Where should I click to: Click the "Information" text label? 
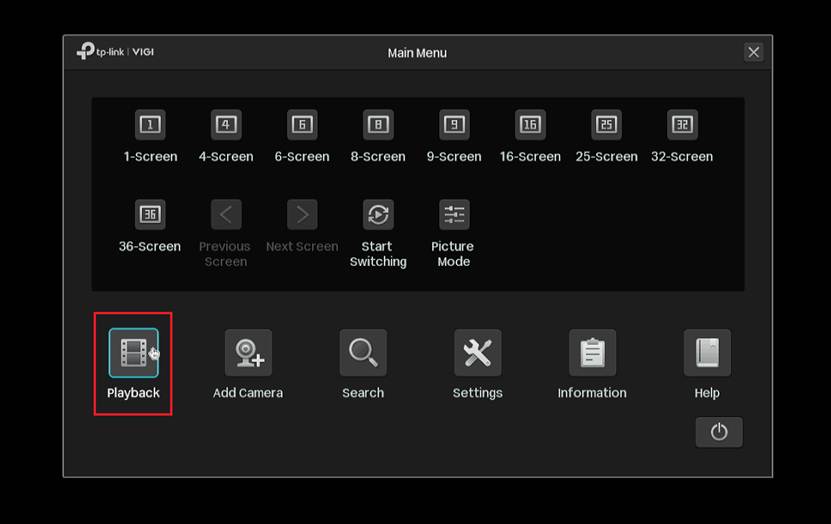[x=592, y=393]
